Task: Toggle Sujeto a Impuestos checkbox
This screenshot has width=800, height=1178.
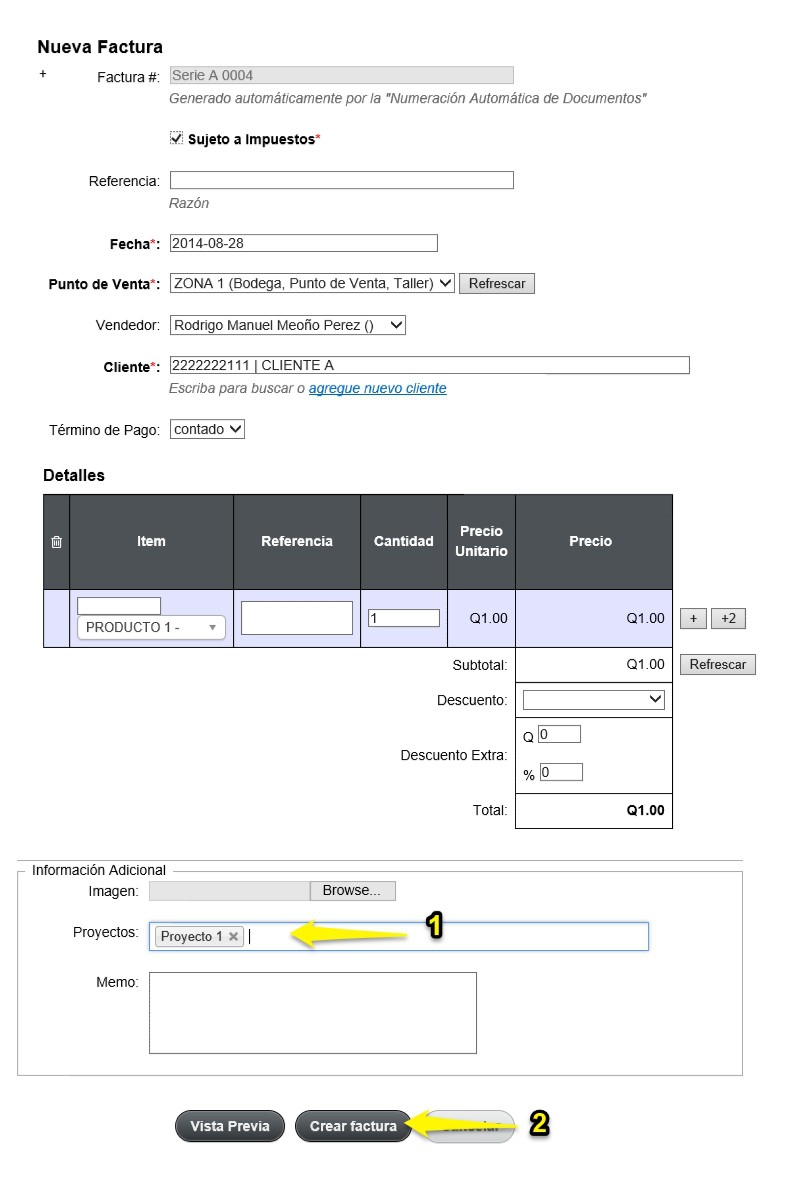Action: coord(176,137)
